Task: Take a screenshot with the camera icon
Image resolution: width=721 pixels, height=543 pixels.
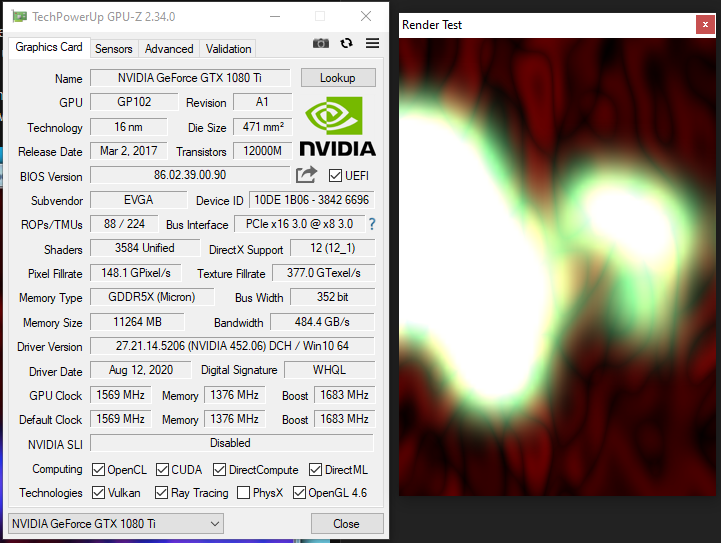Action: [320, 43]
